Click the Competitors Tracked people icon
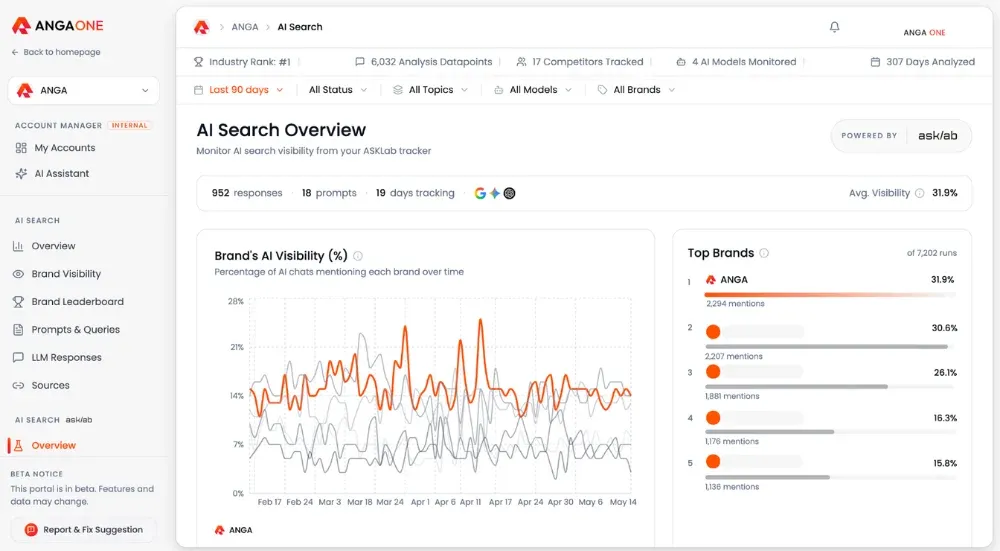This screenshot has width=1000, height=551. 521,62
